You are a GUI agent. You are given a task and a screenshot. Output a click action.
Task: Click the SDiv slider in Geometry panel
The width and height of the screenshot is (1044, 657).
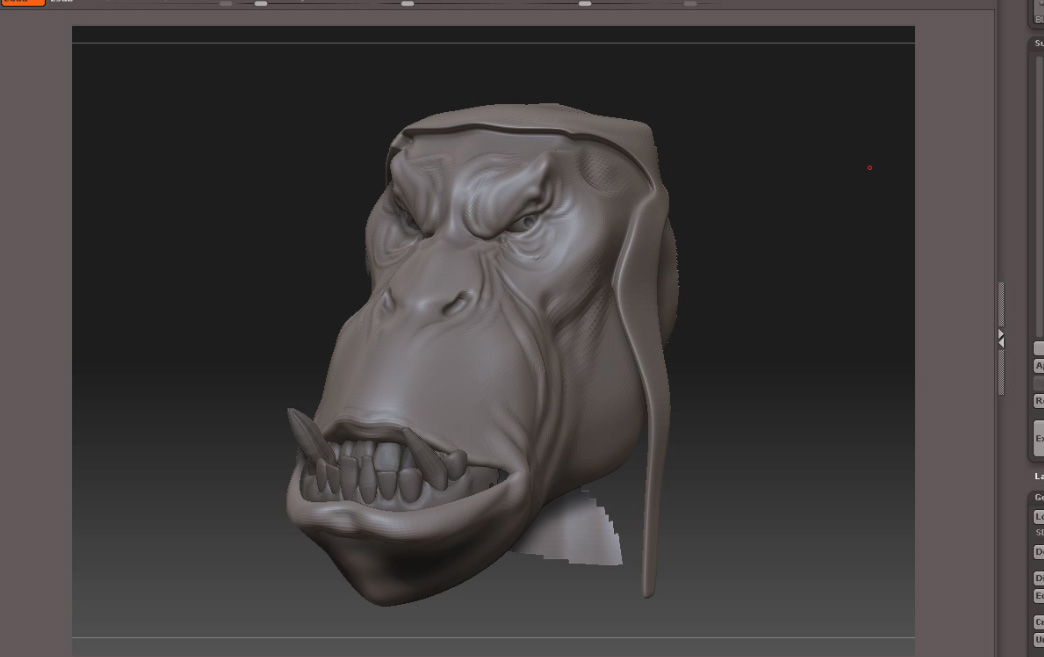(x=1039, y=532)
